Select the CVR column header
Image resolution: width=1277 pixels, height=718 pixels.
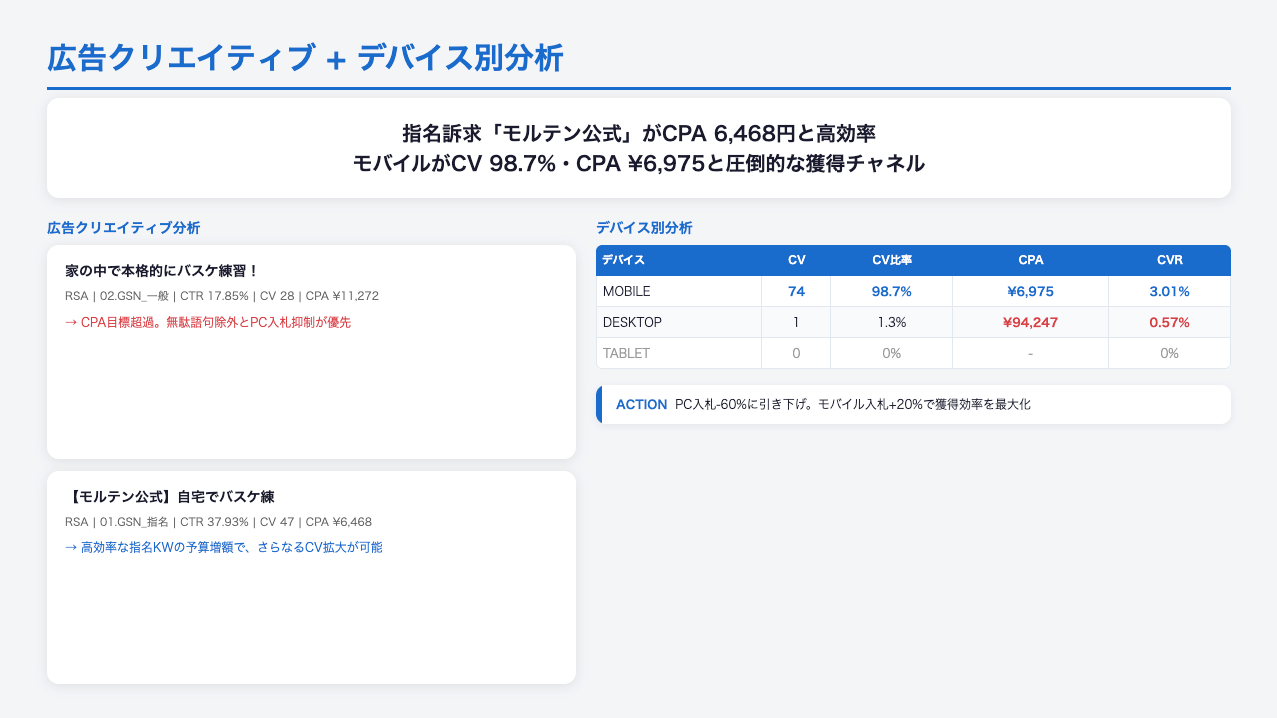tap(1169, 260)
